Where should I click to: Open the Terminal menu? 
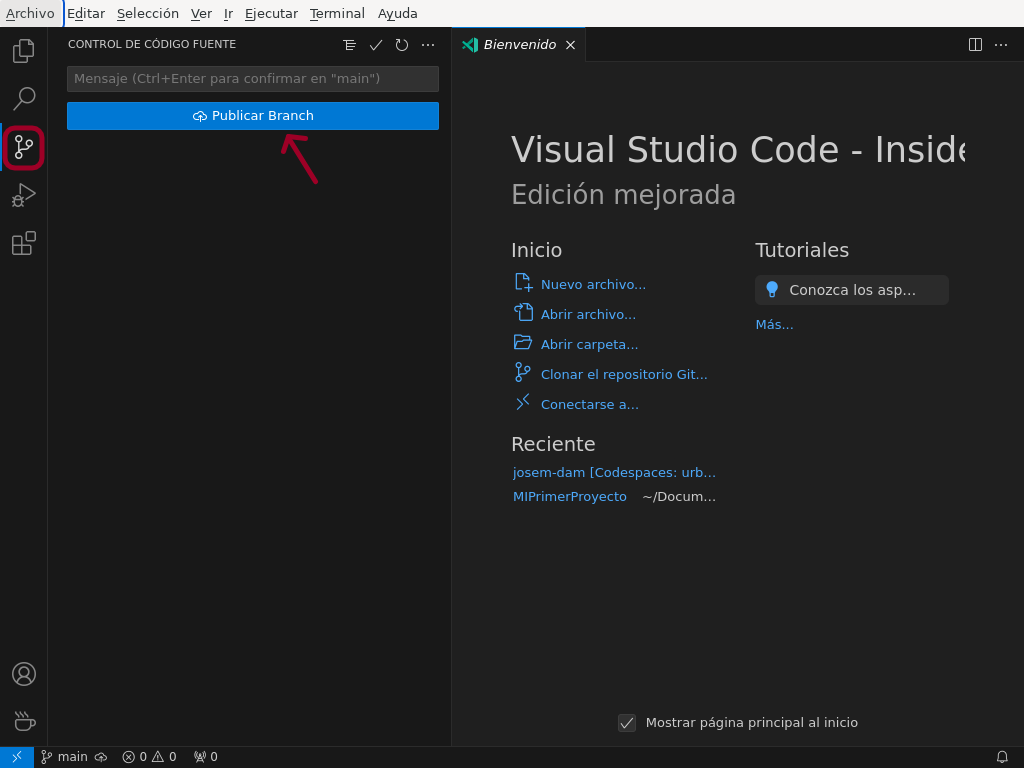tap(337, 14)
